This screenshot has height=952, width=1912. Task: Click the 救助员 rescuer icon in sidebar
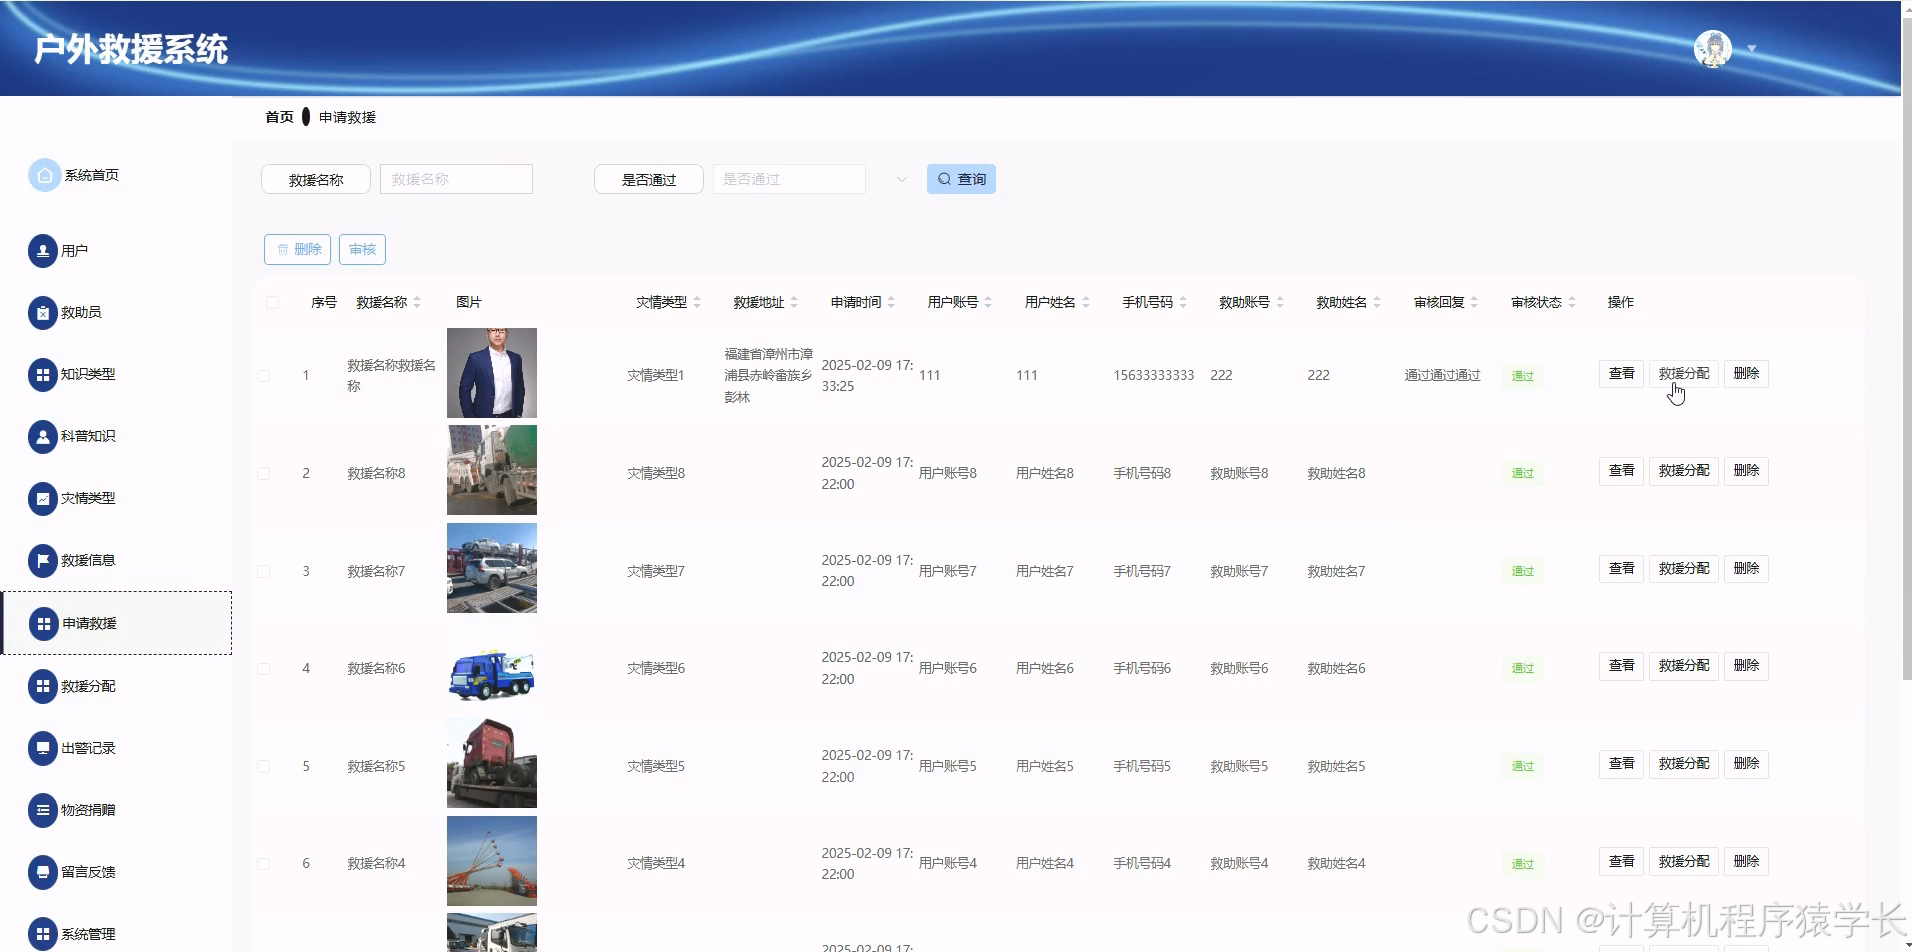[x=43, y=313]
